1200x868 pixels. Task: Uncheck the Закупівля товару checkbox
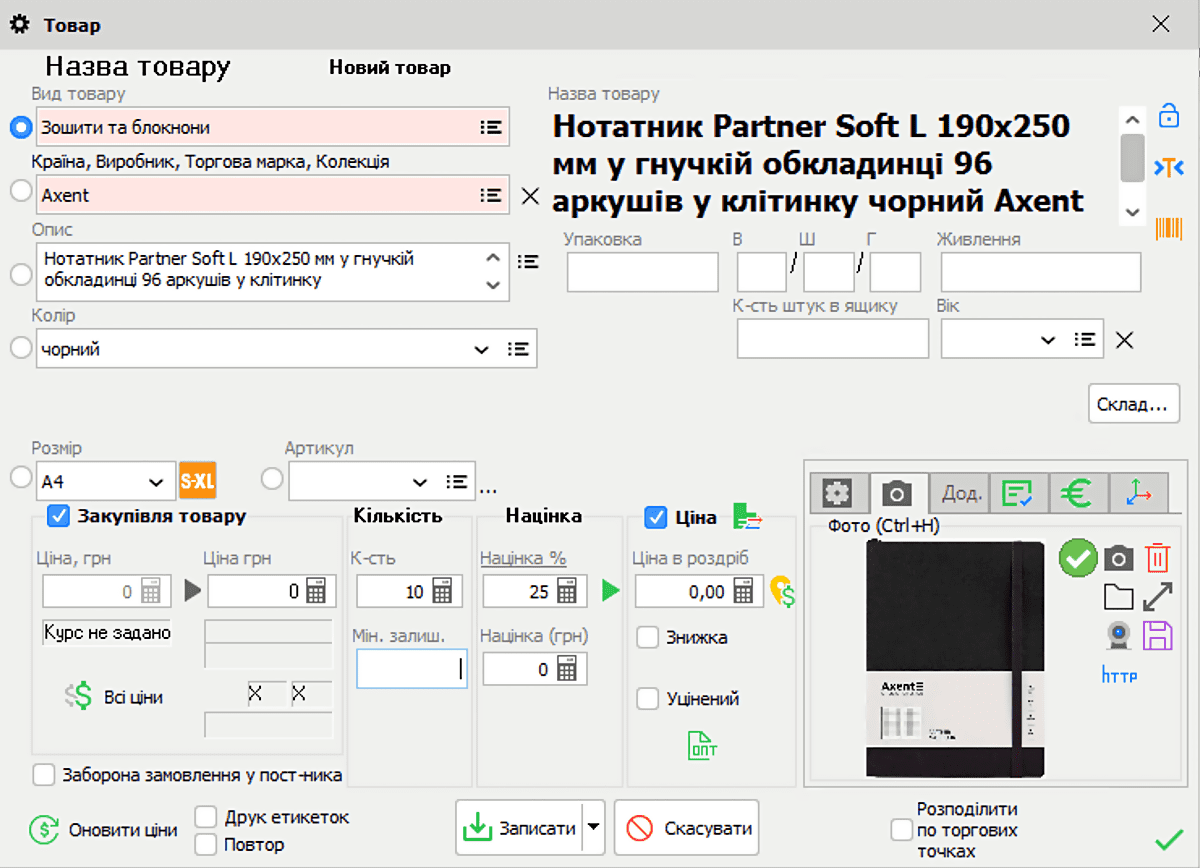[59, 516]
